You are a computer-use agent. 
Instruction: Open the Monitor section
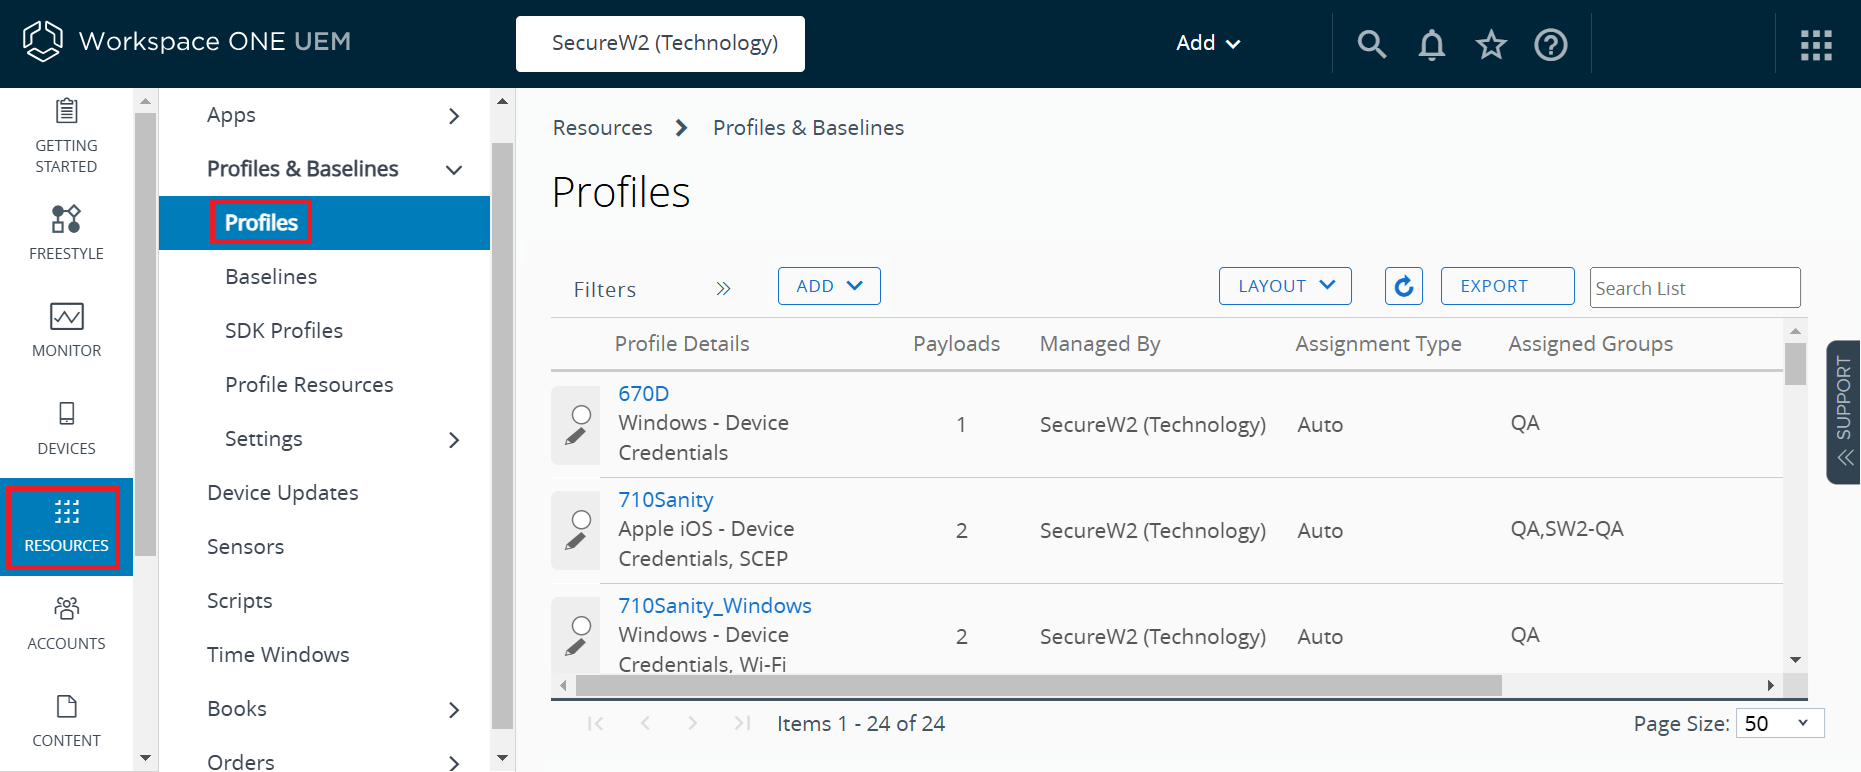click(66, 330)
